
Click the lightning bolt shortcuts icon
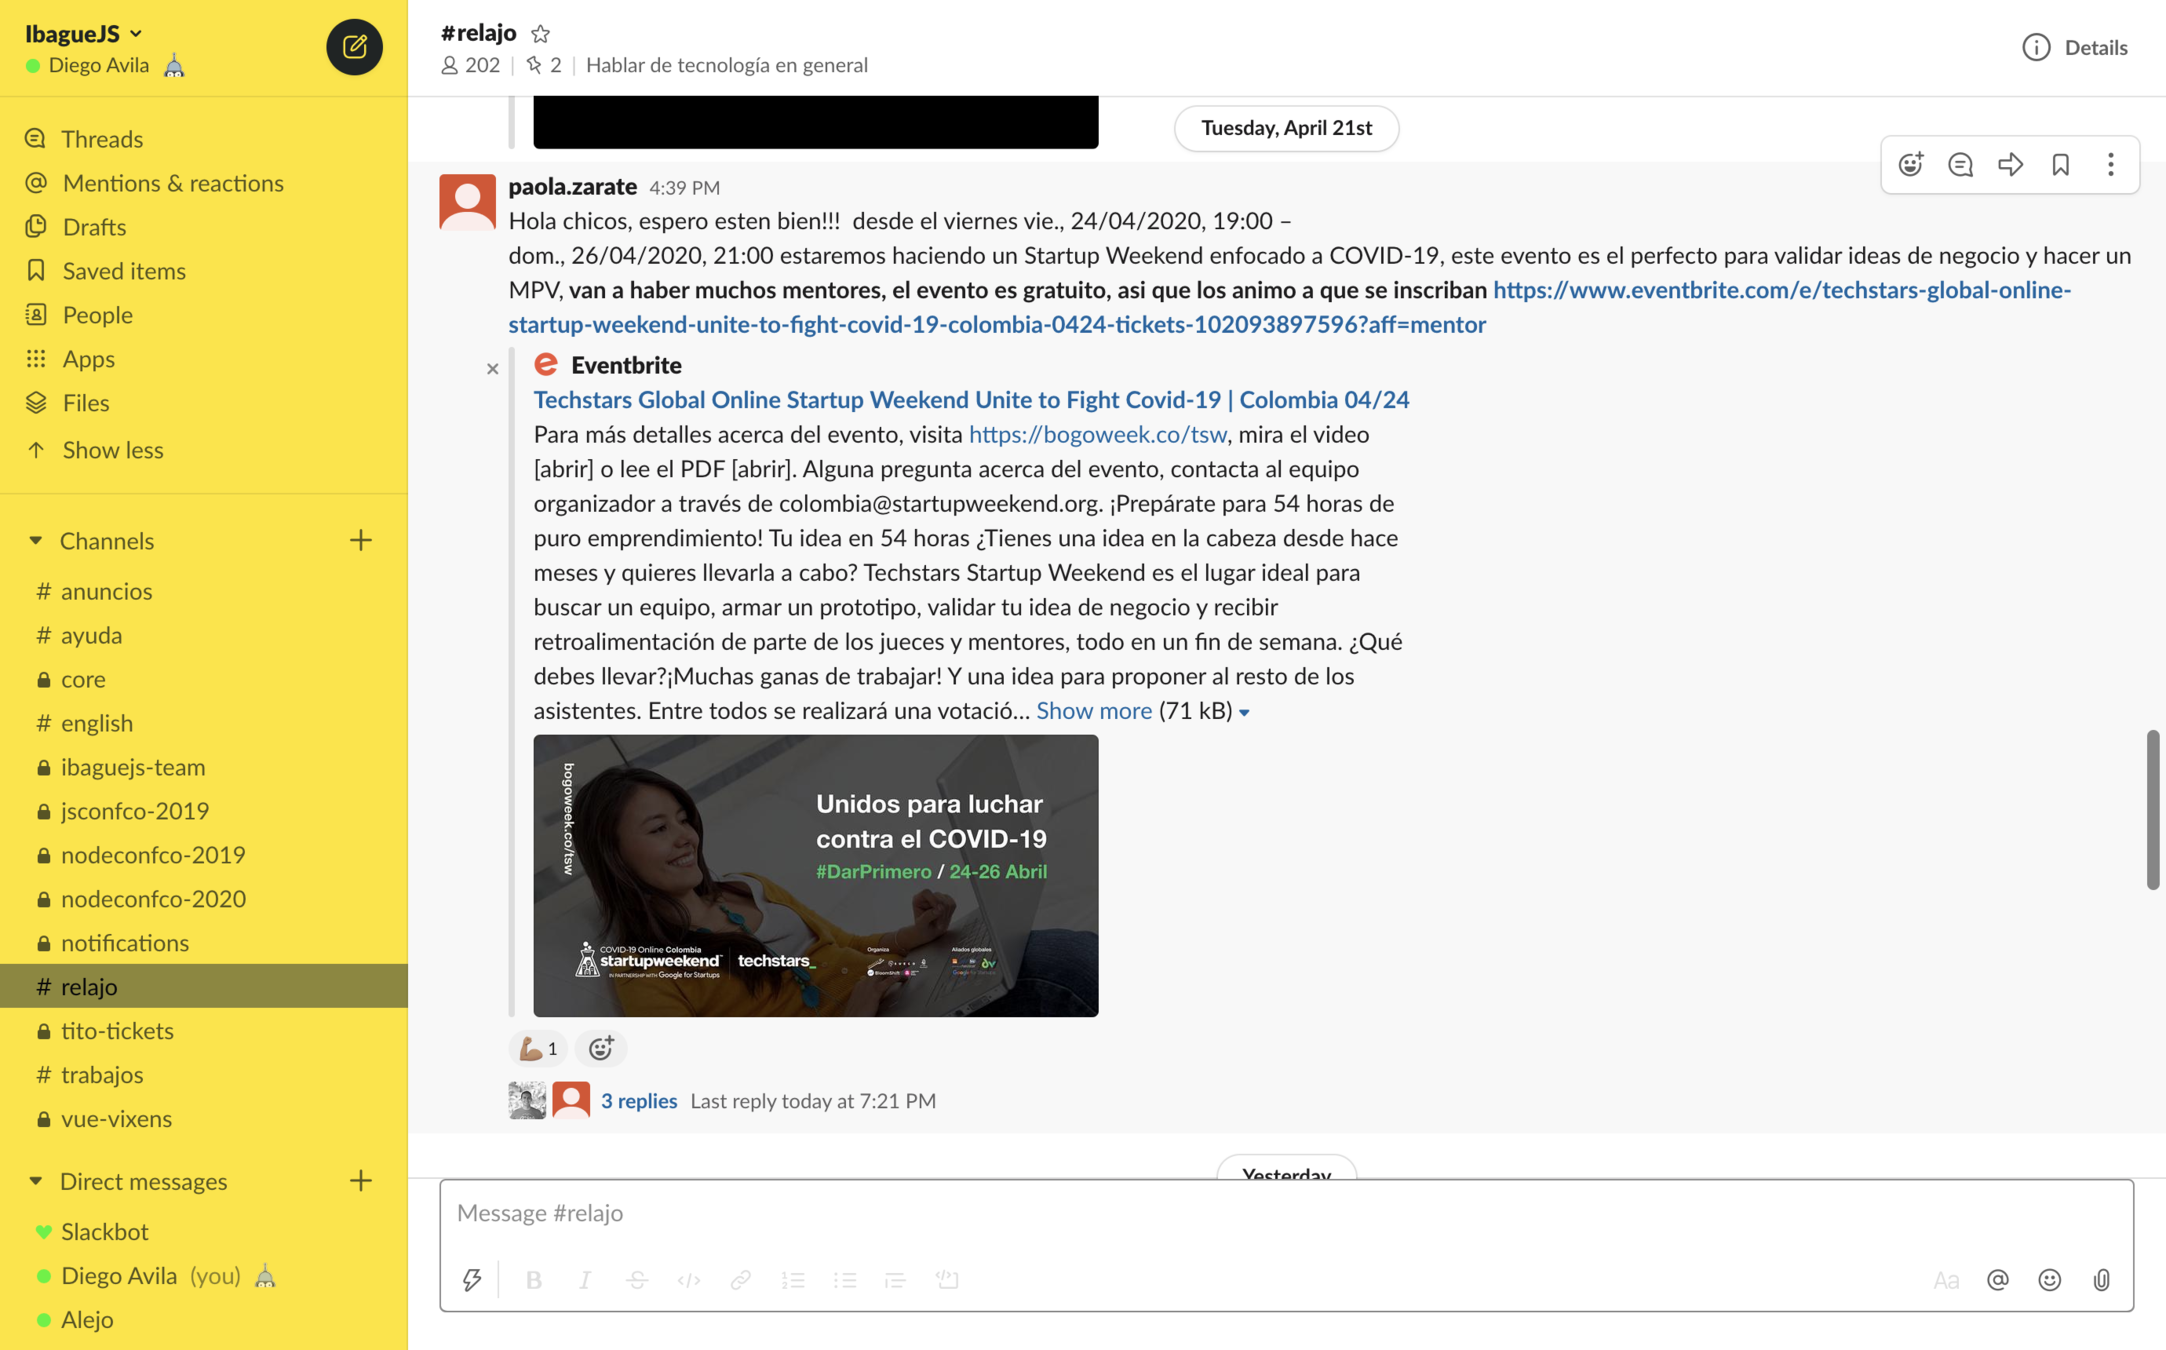coord(472,1280)
